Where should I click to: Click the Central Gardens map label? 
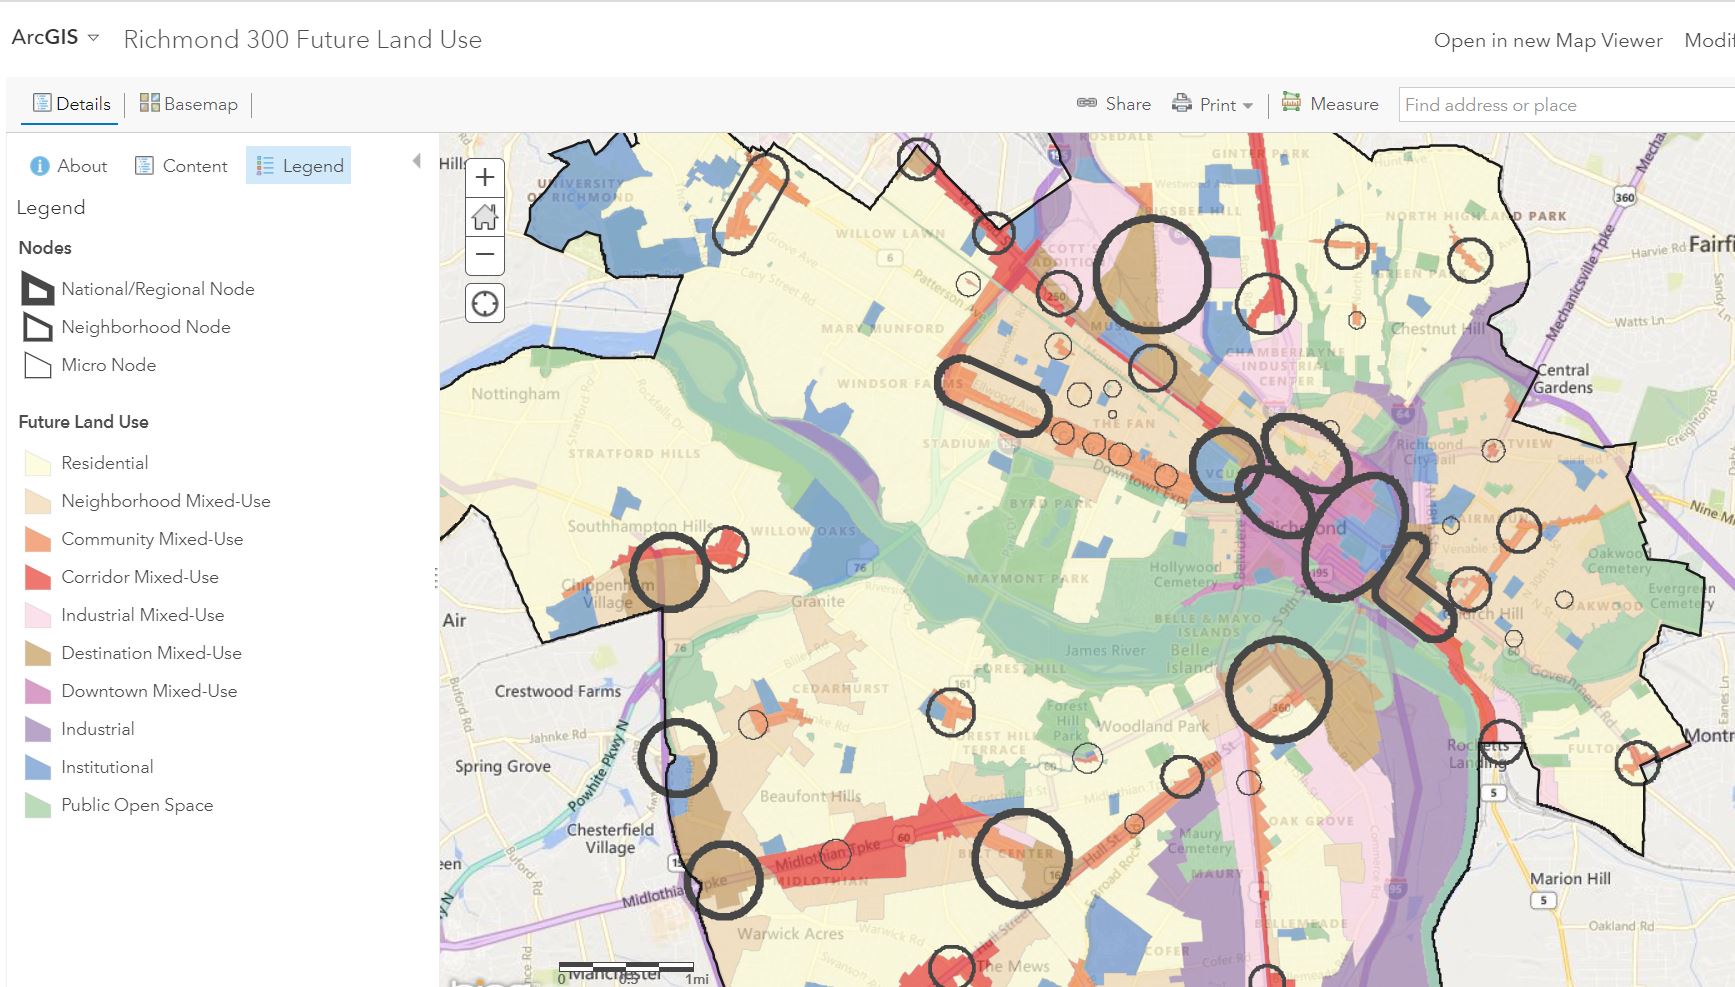pyautogui.click(x=1563, y=379)
